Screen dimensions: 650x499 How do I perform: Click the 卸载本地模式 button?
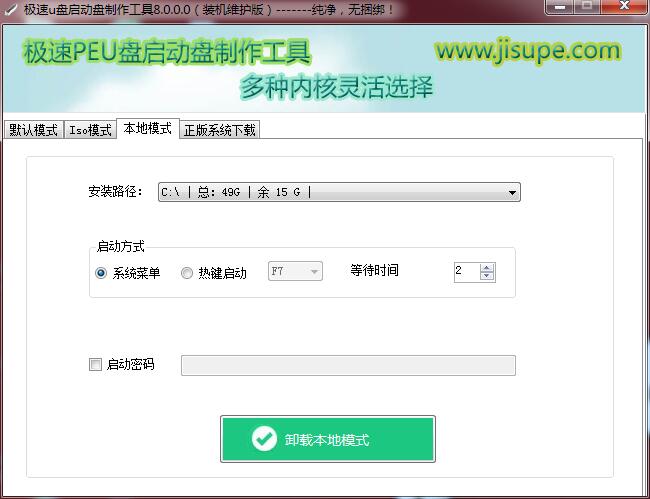[x=328, y=439]
